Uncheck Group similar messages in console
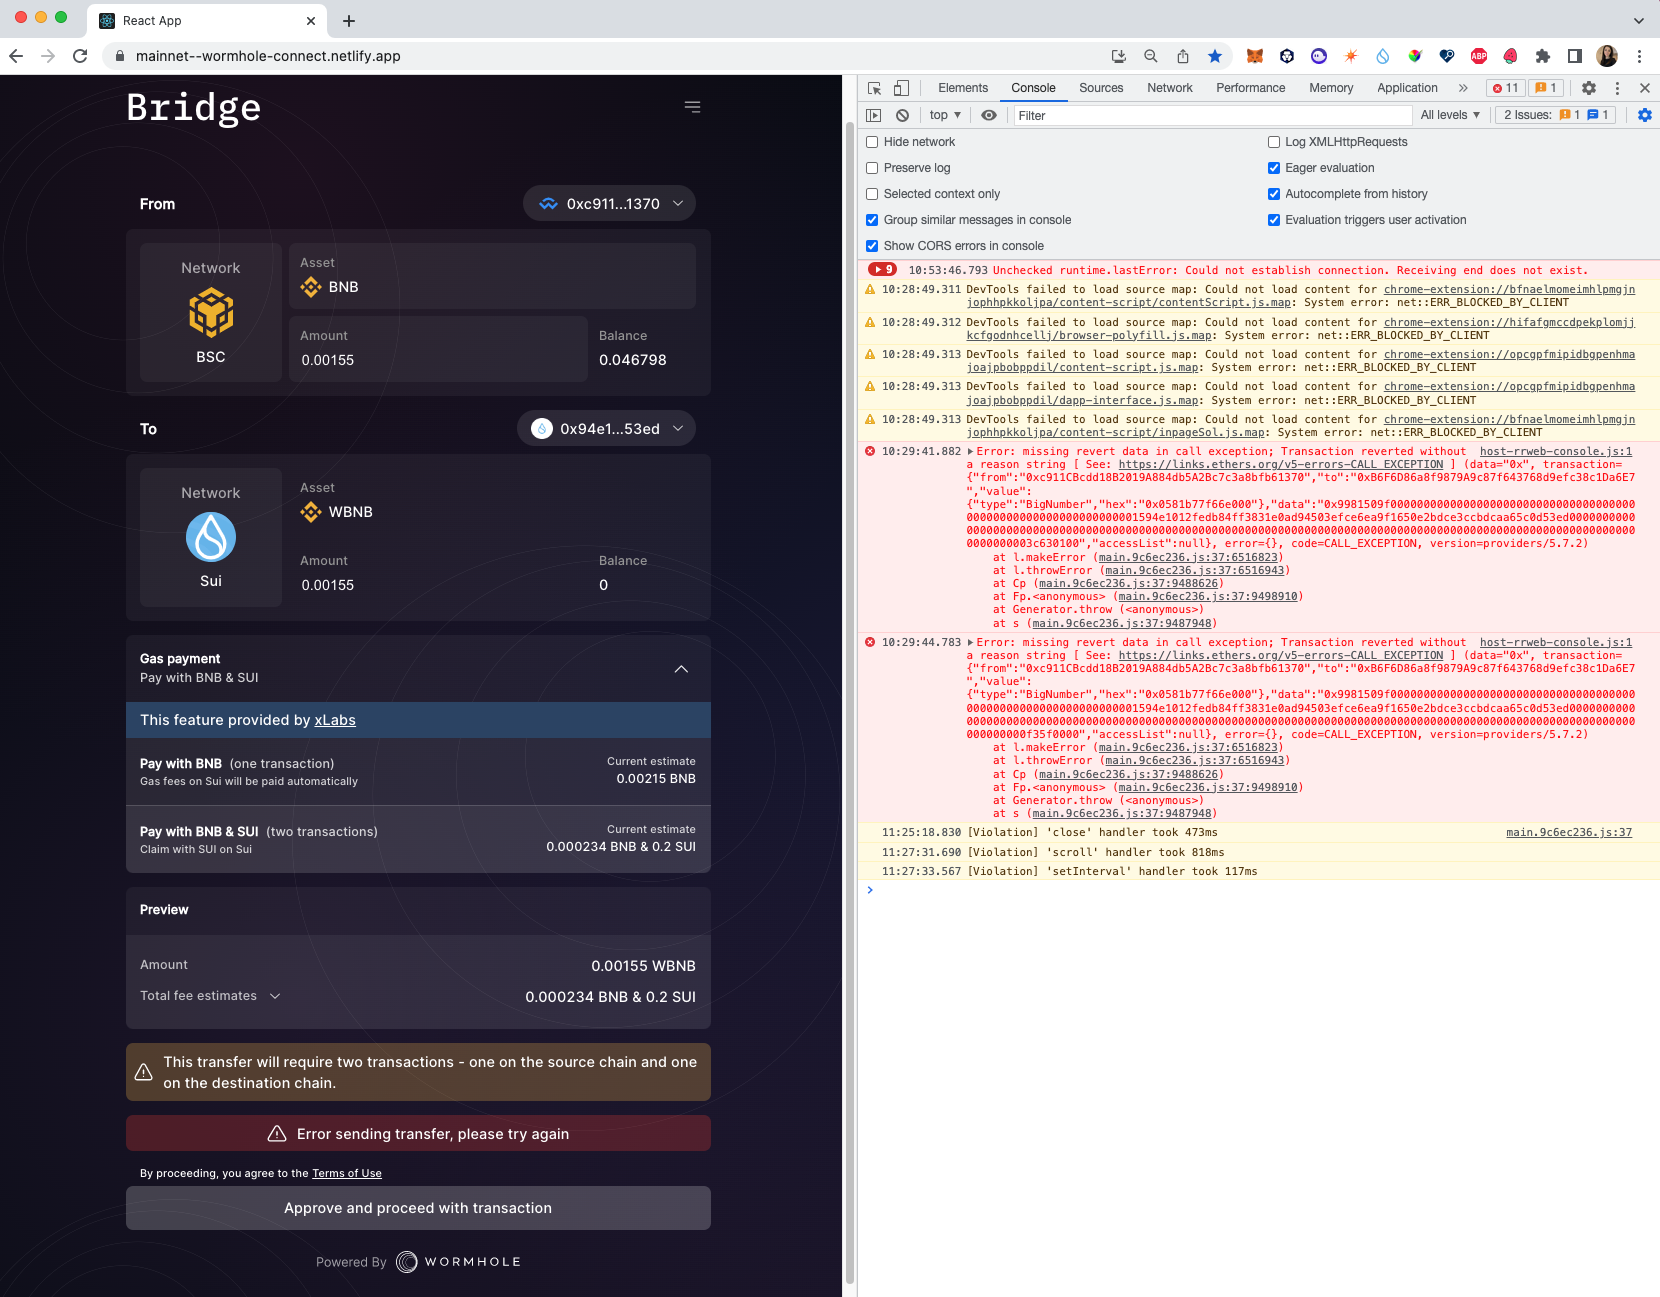The width and height of the screenshot is (1660, 1297). (x=871, y=220)
